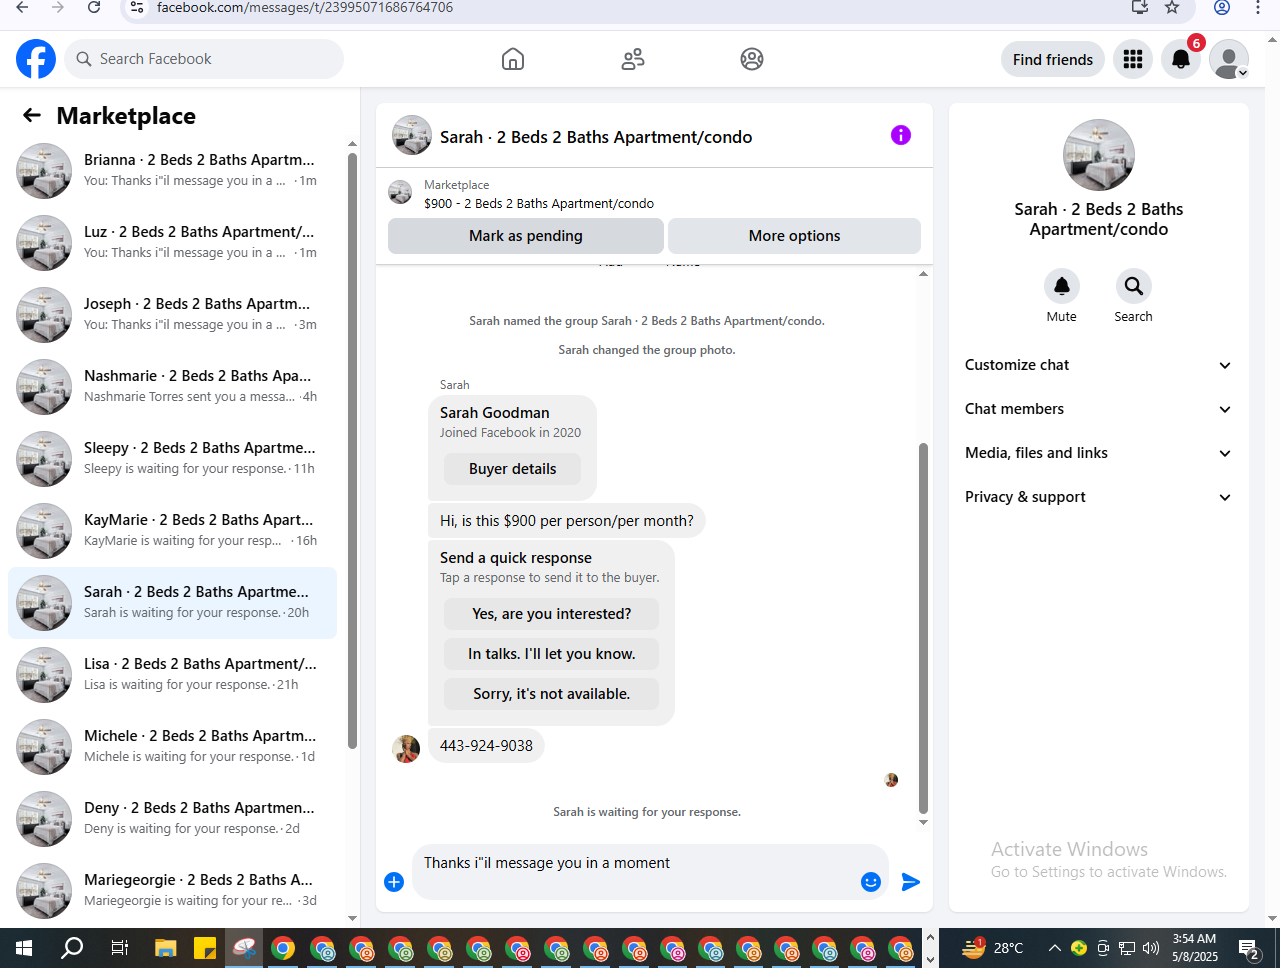
Task: Click the conversation list scrollbar
Action: point(352,450)
